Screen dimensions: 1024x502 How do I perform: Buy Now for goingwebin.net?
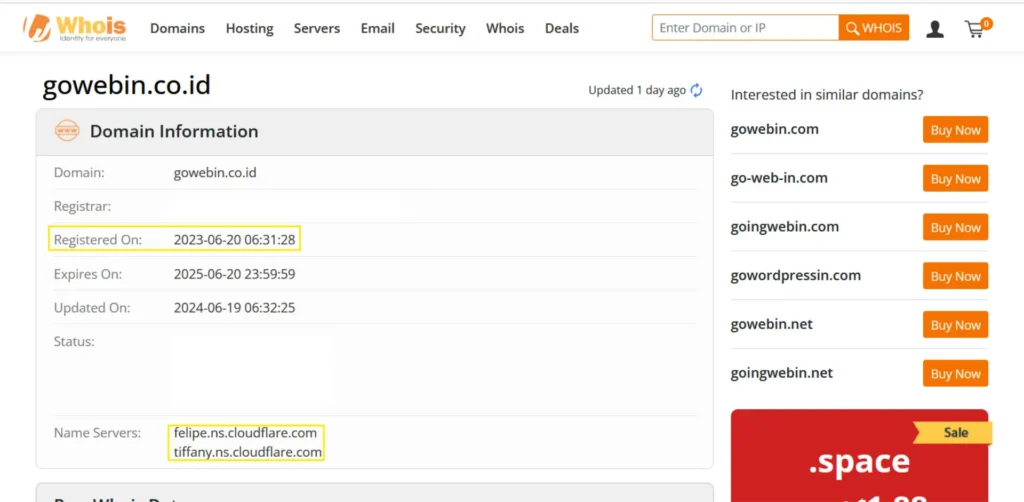pyautogui.click(x=955, y=373)
